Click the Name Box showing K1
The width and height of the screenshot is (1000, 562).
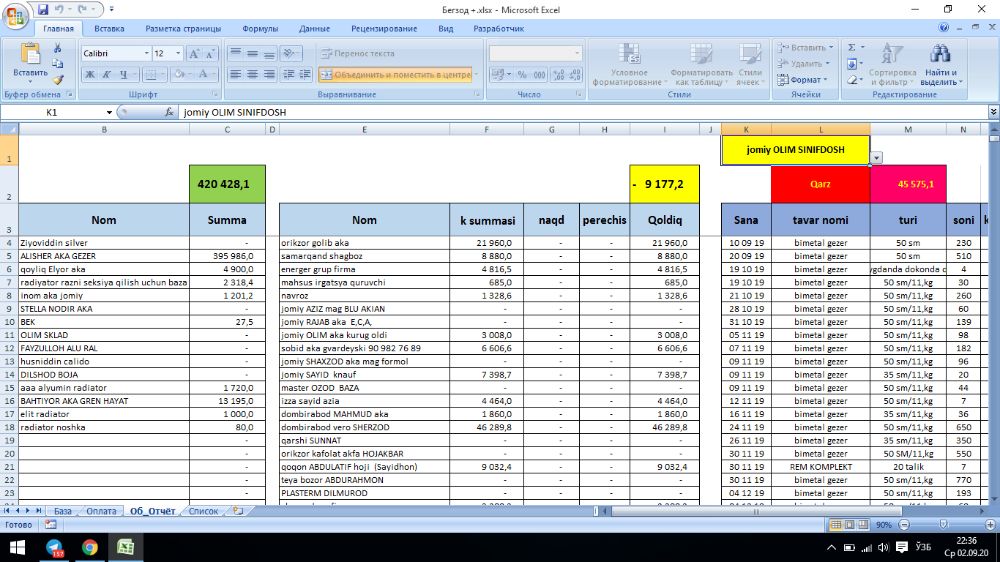point(52,112)
